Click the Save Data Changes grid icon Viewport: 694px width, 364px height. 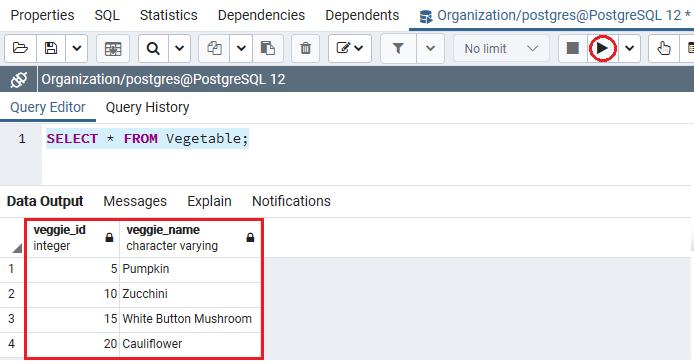pyautogui.click(x=113, y=48)
